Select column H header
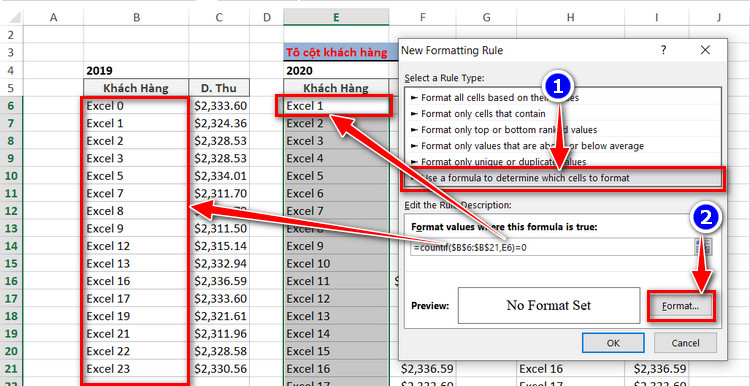750x386 pixels. click(570, 18)
